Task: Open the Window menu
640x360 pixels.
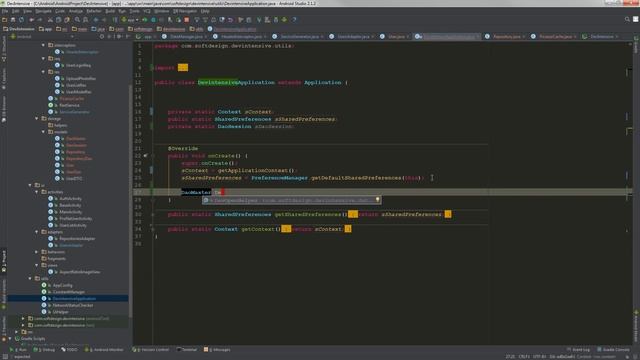Action: [x=162, y=11]
